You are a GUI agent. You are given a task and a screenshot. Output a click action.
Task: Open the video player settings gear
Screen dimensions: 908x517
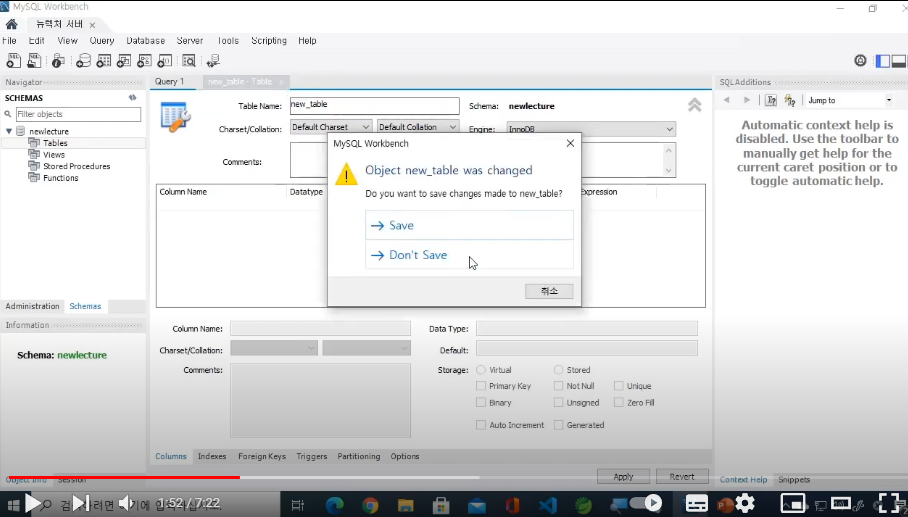[x=745, y=503]
